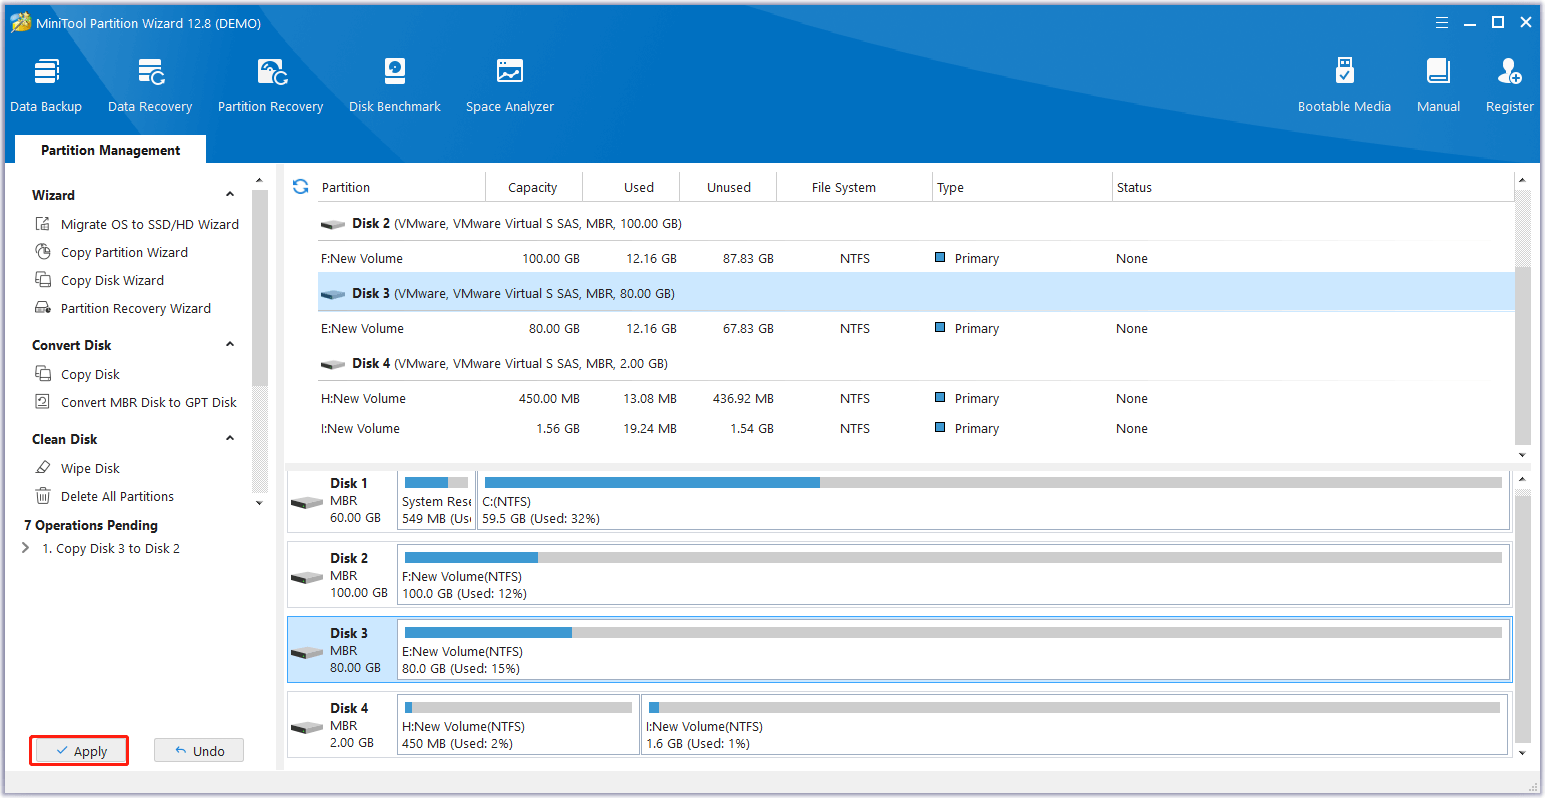Viewport: 1550px width, 799px height.
Task: Open the hamburger menu in the title bar
Action: [x=1442, y=22]
